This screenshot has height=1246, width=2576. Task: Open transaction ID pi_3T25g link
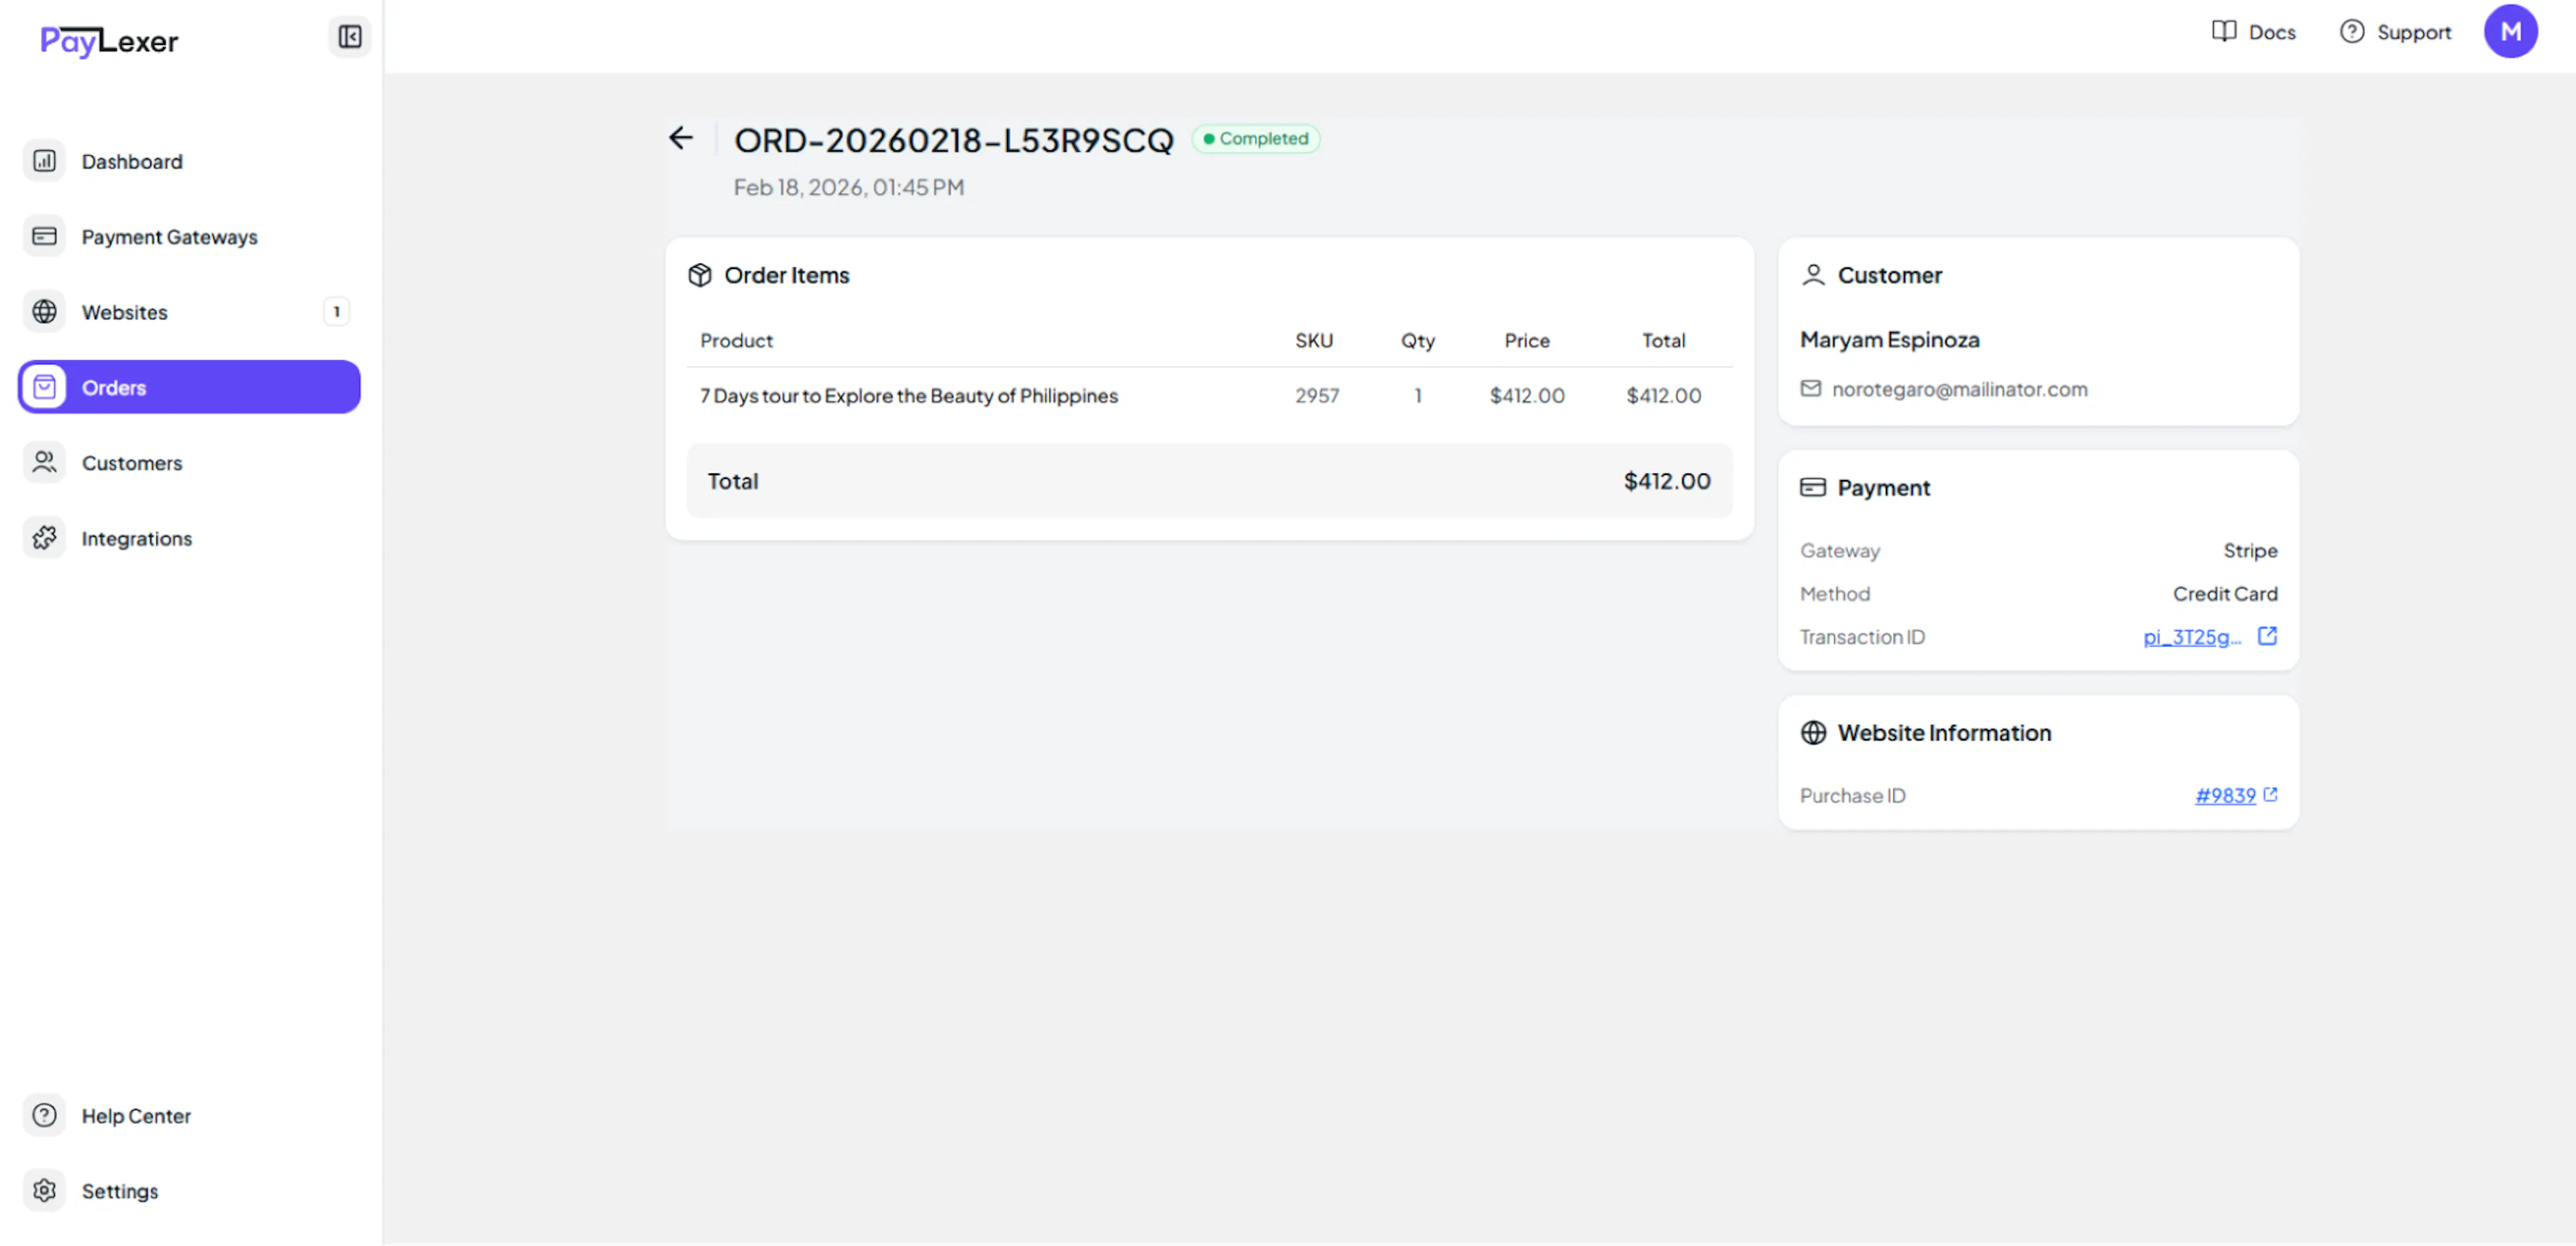pyautogui.click(x=2192, y=637)
